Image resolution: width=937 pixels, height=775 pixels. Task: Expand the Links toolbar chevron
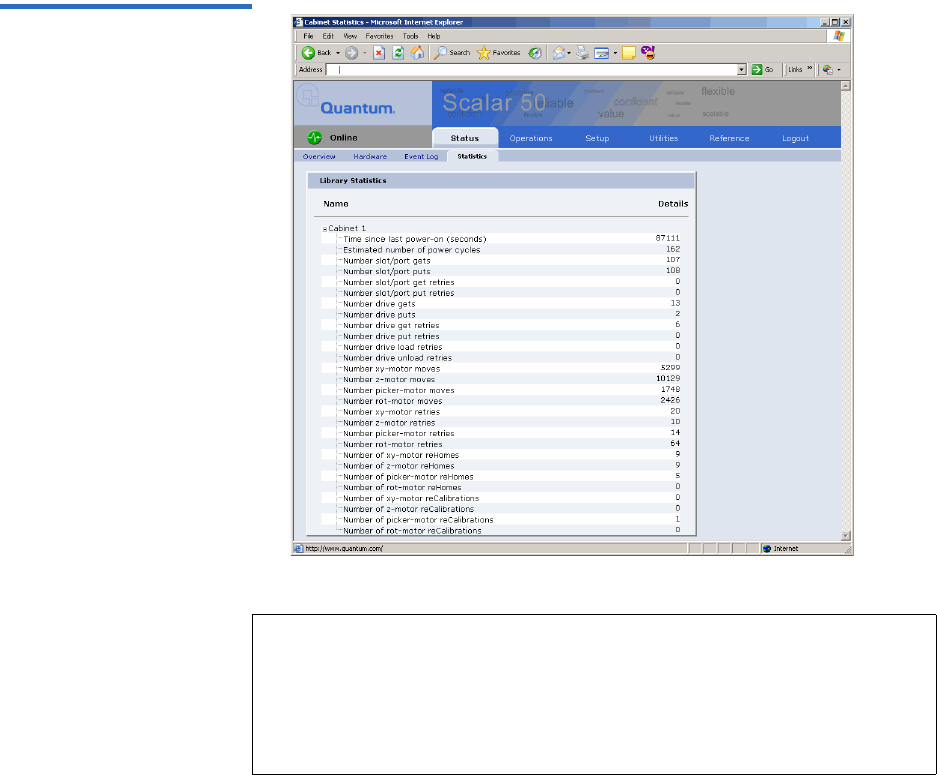[810, 68]
